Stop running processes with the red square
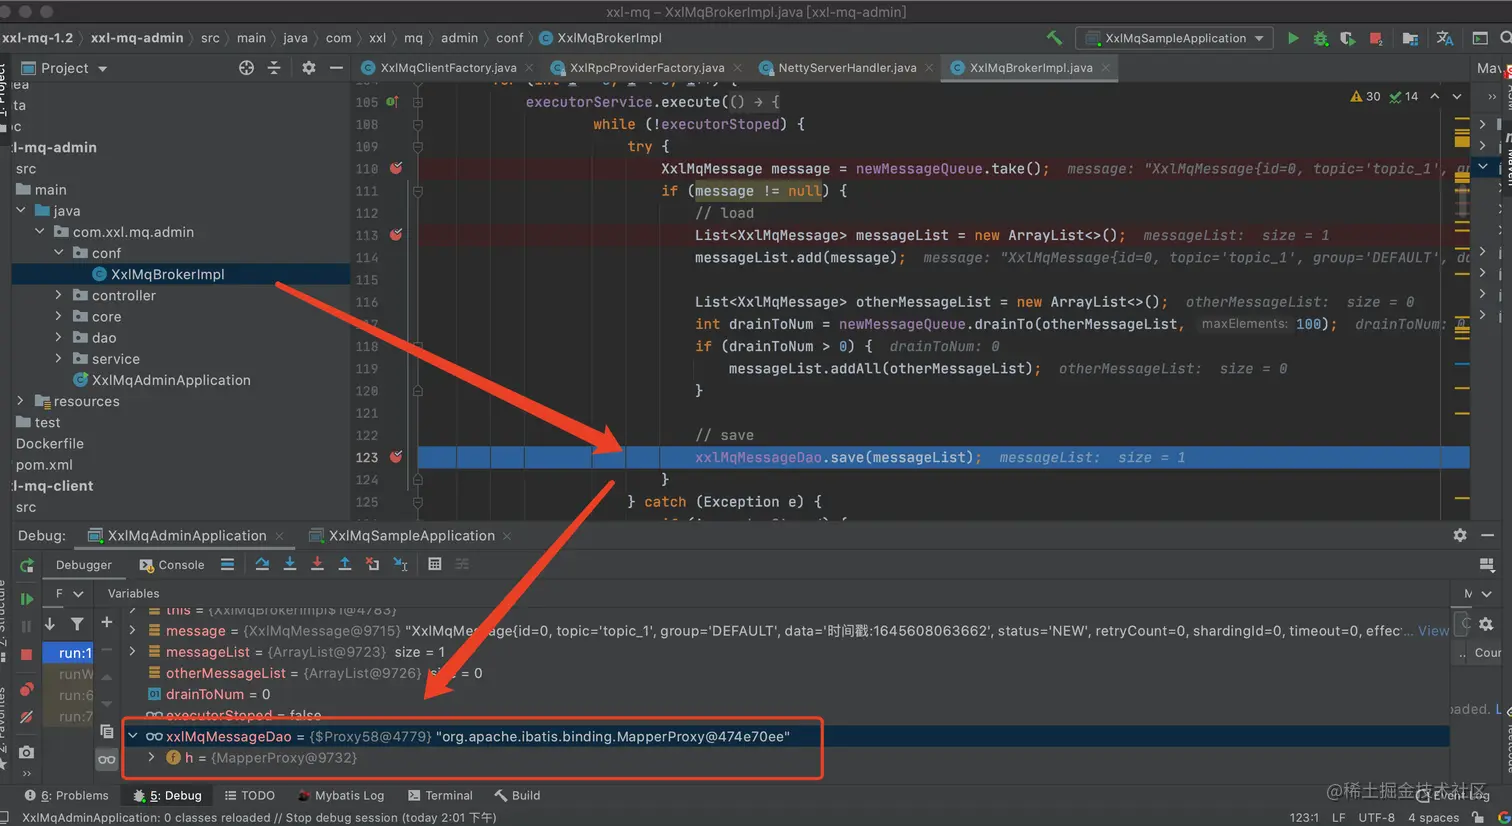The height and width of the screenshot is (826, 1512). [x=1376, y=38]
